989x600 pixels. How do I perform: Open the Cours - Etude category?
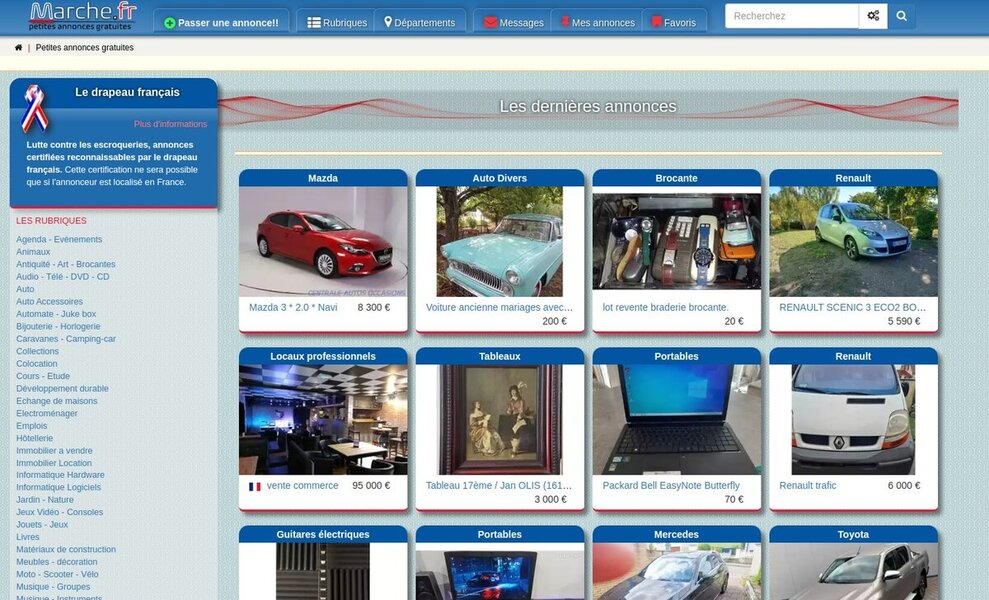pyautogui.click(x=43, y=376)
